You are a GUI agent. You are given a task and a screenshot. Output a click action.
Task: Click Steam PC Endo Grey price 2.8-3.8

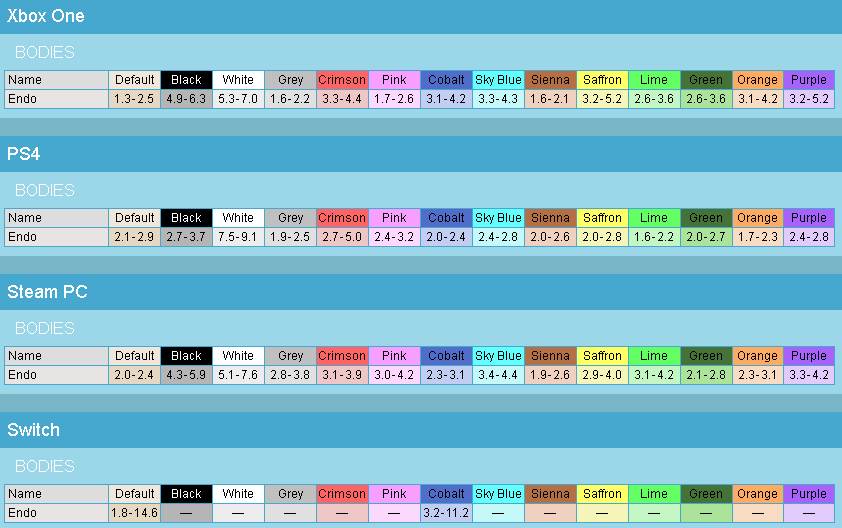point(291,375)
